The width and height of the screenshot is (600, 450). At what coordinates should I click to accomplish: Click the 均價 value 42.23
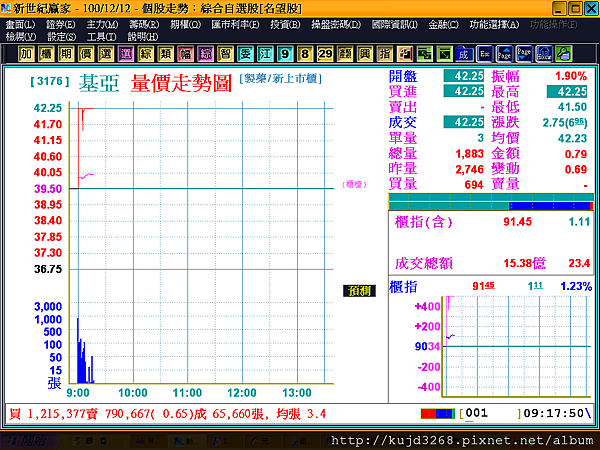(x=572, y=138)
